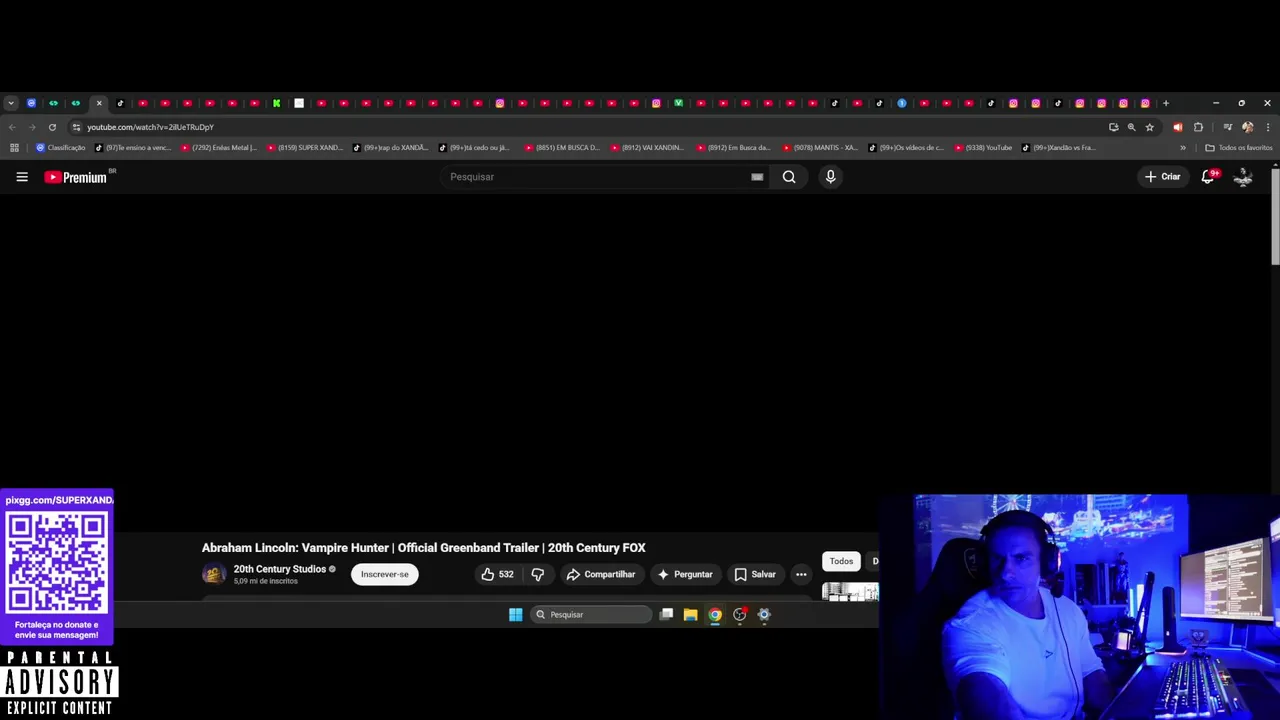Share the video via Compartilhar

pos(601,574)
